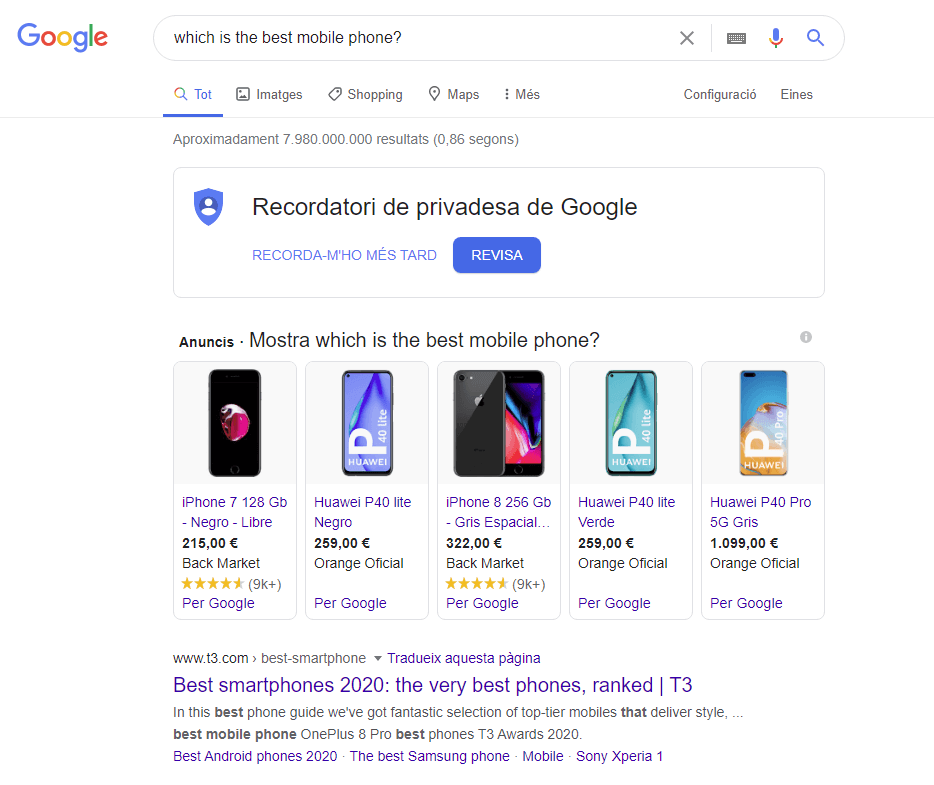
Task: Click into the search input field
Action: click(x=420, y=38)
